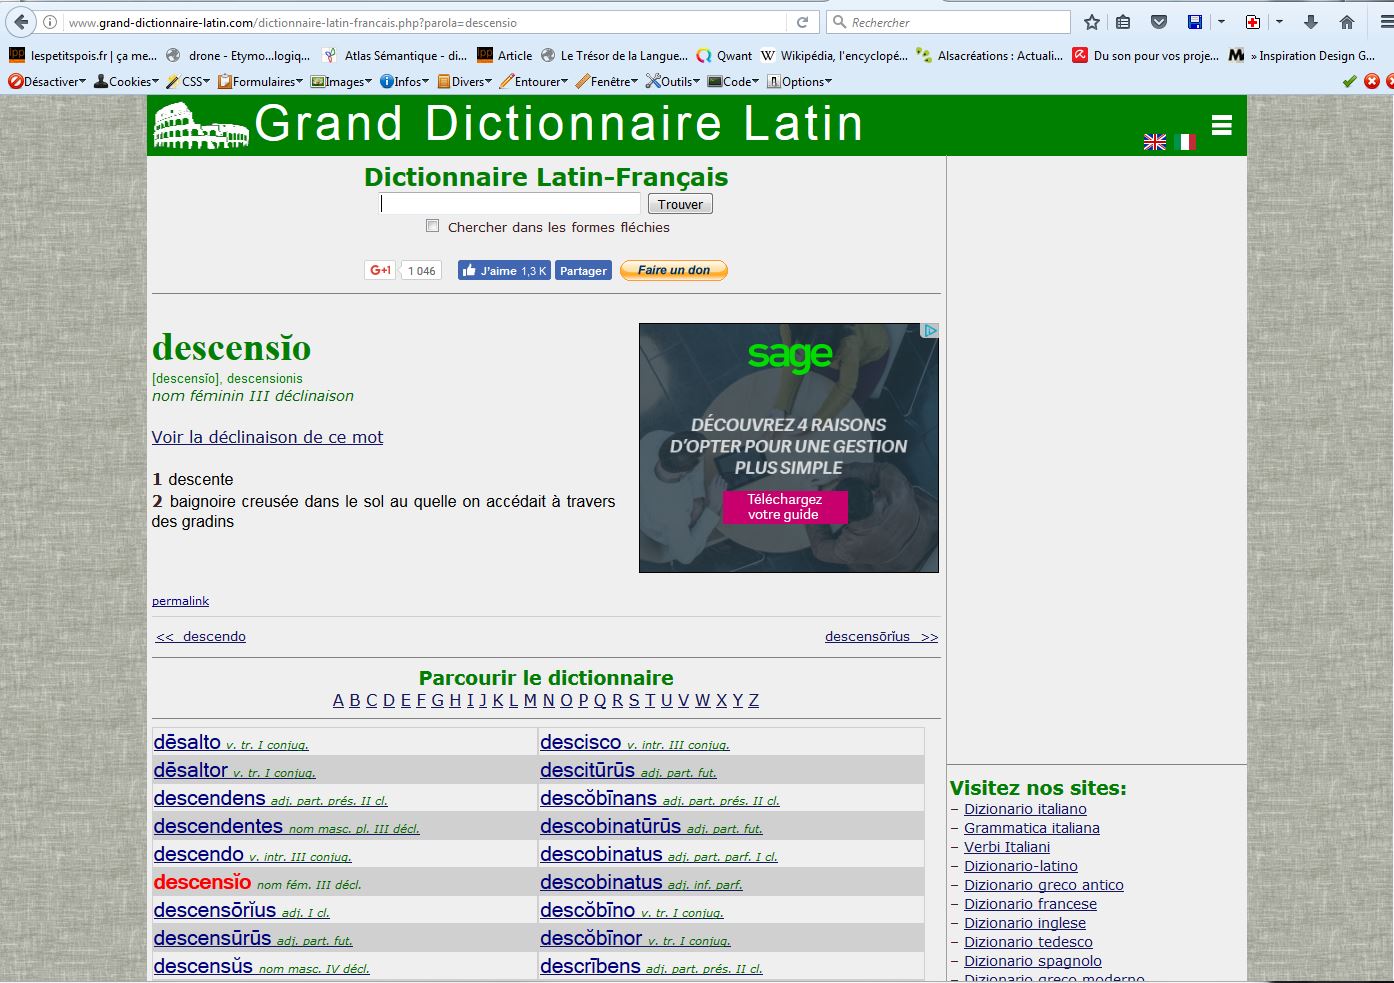
Task: Expand the CSS dropdown menu
Action: click(x=189, y=82)
